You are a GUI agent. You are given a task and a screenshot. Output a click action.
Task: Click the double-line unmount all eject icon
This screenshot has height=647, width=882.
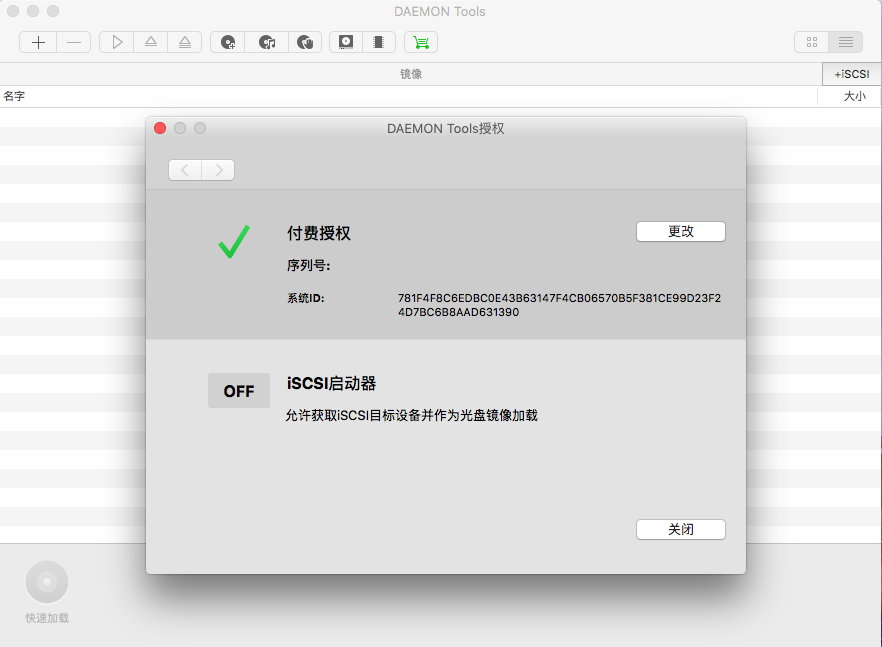pos(184,42)
